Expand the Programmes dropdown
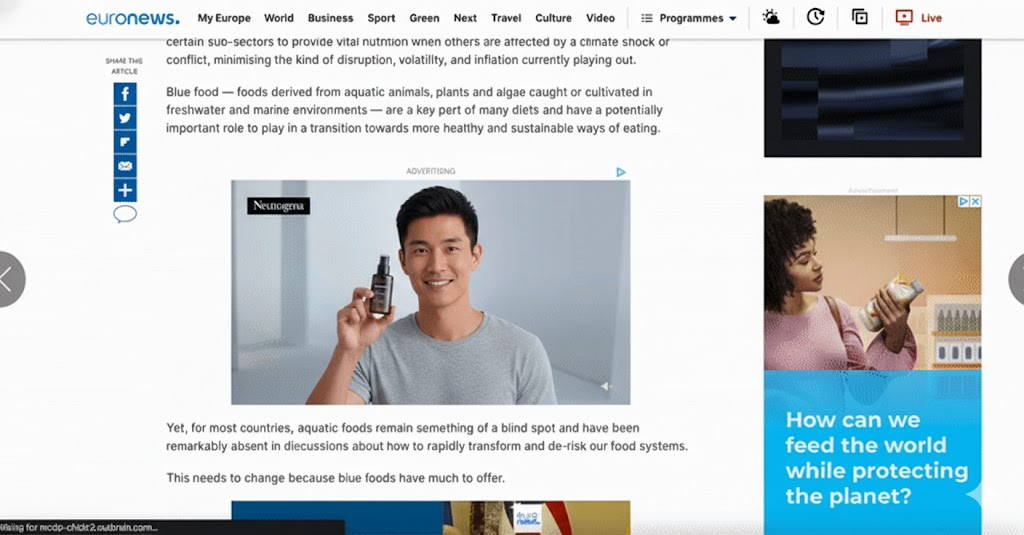This screenshot has height=535, width=1024. (689, 18)
